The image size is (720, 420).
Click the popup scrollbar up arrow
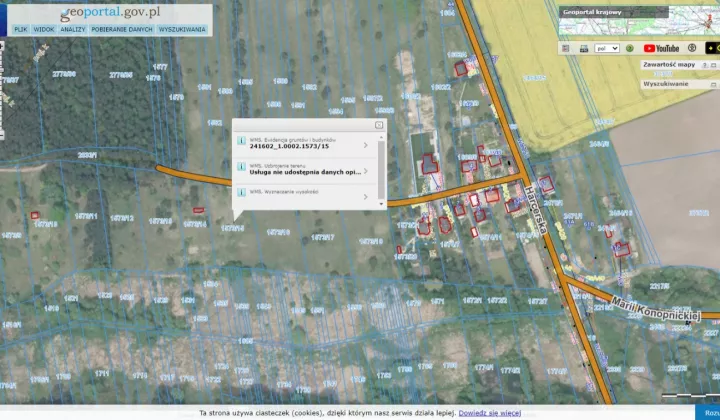pos(381,137)
